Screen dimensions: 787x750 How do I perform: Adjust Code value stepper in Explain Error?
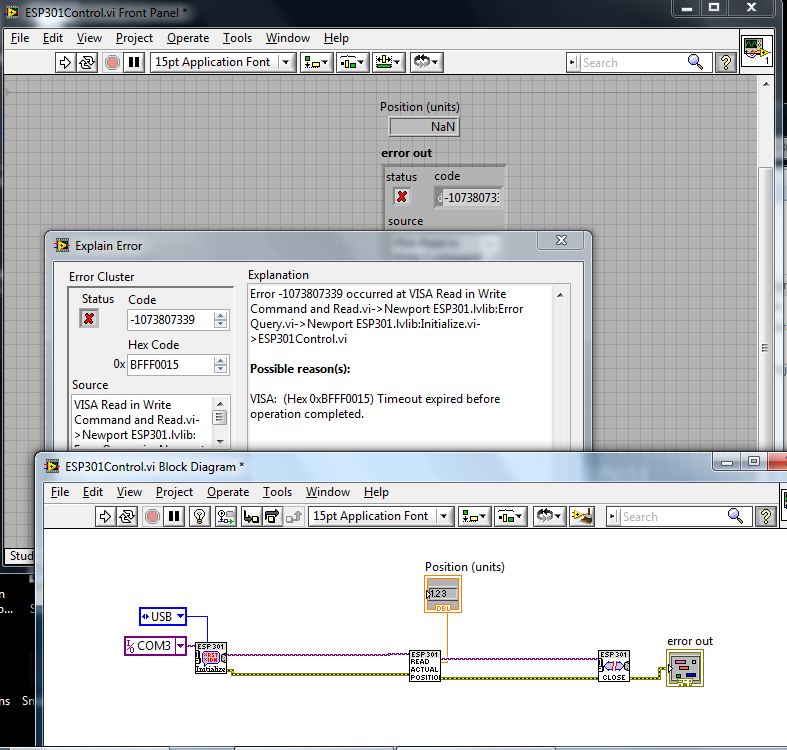(x=220, y=320)
